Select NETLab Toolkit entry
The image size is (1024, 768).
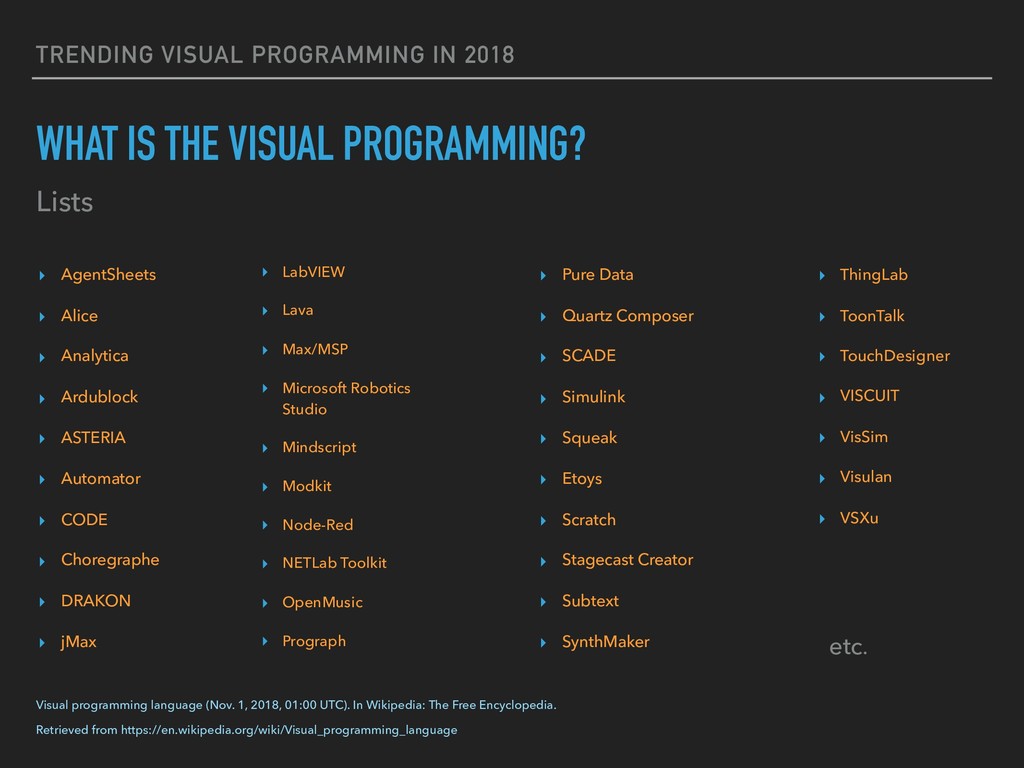point(334,563)
